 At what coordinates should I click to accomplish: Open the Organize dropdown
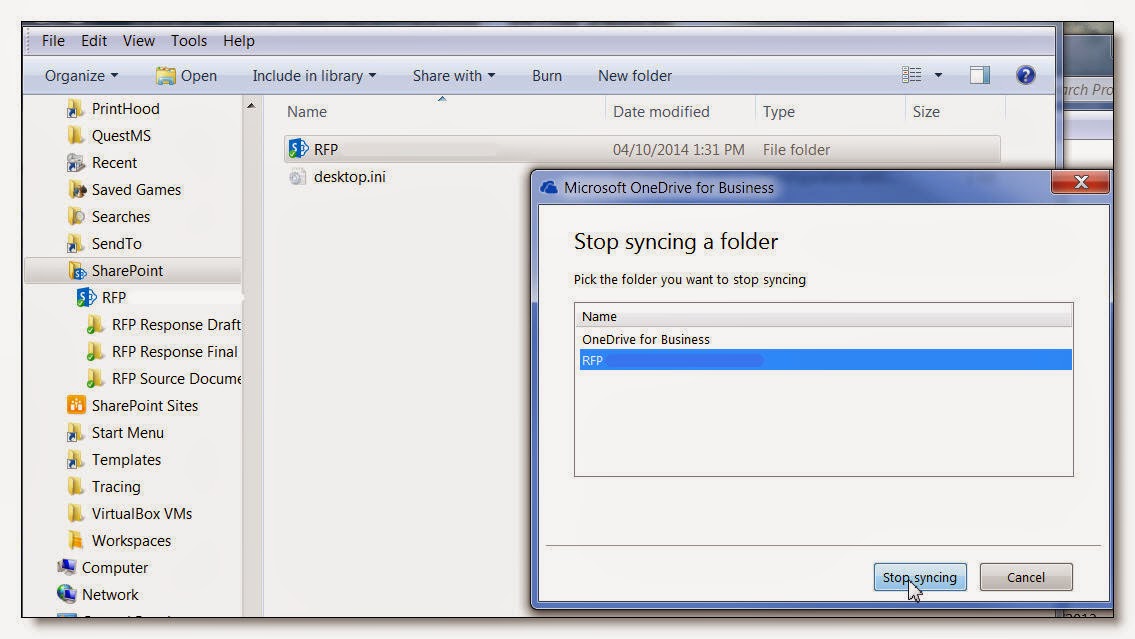point(81,76)
